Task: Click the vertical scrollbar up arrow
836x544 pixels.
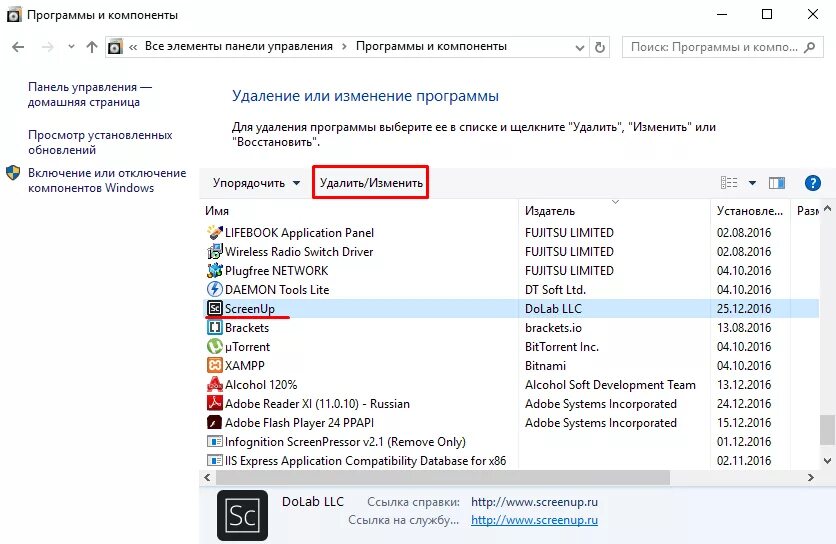Action: (827, 209)
